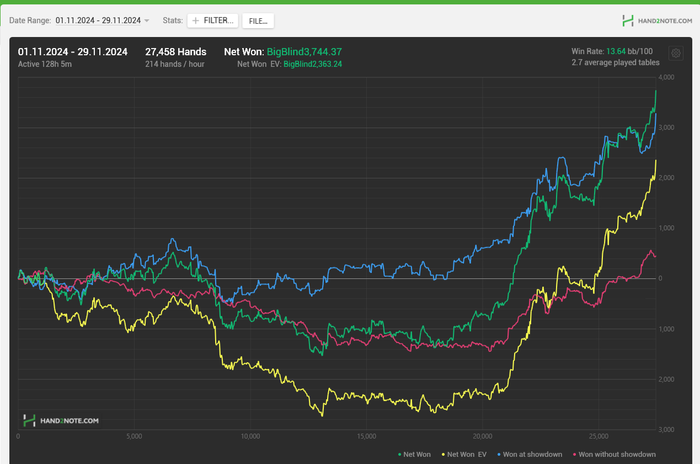The width and height of the screenshot is (700, 464).
Task: Click the 2.7 average played tables text
Action: pos(615,63)
